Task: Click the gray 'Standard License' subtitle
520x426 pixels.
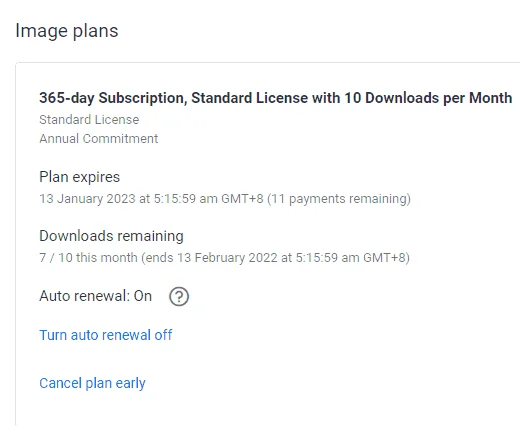Action: (x=89, y=120)
